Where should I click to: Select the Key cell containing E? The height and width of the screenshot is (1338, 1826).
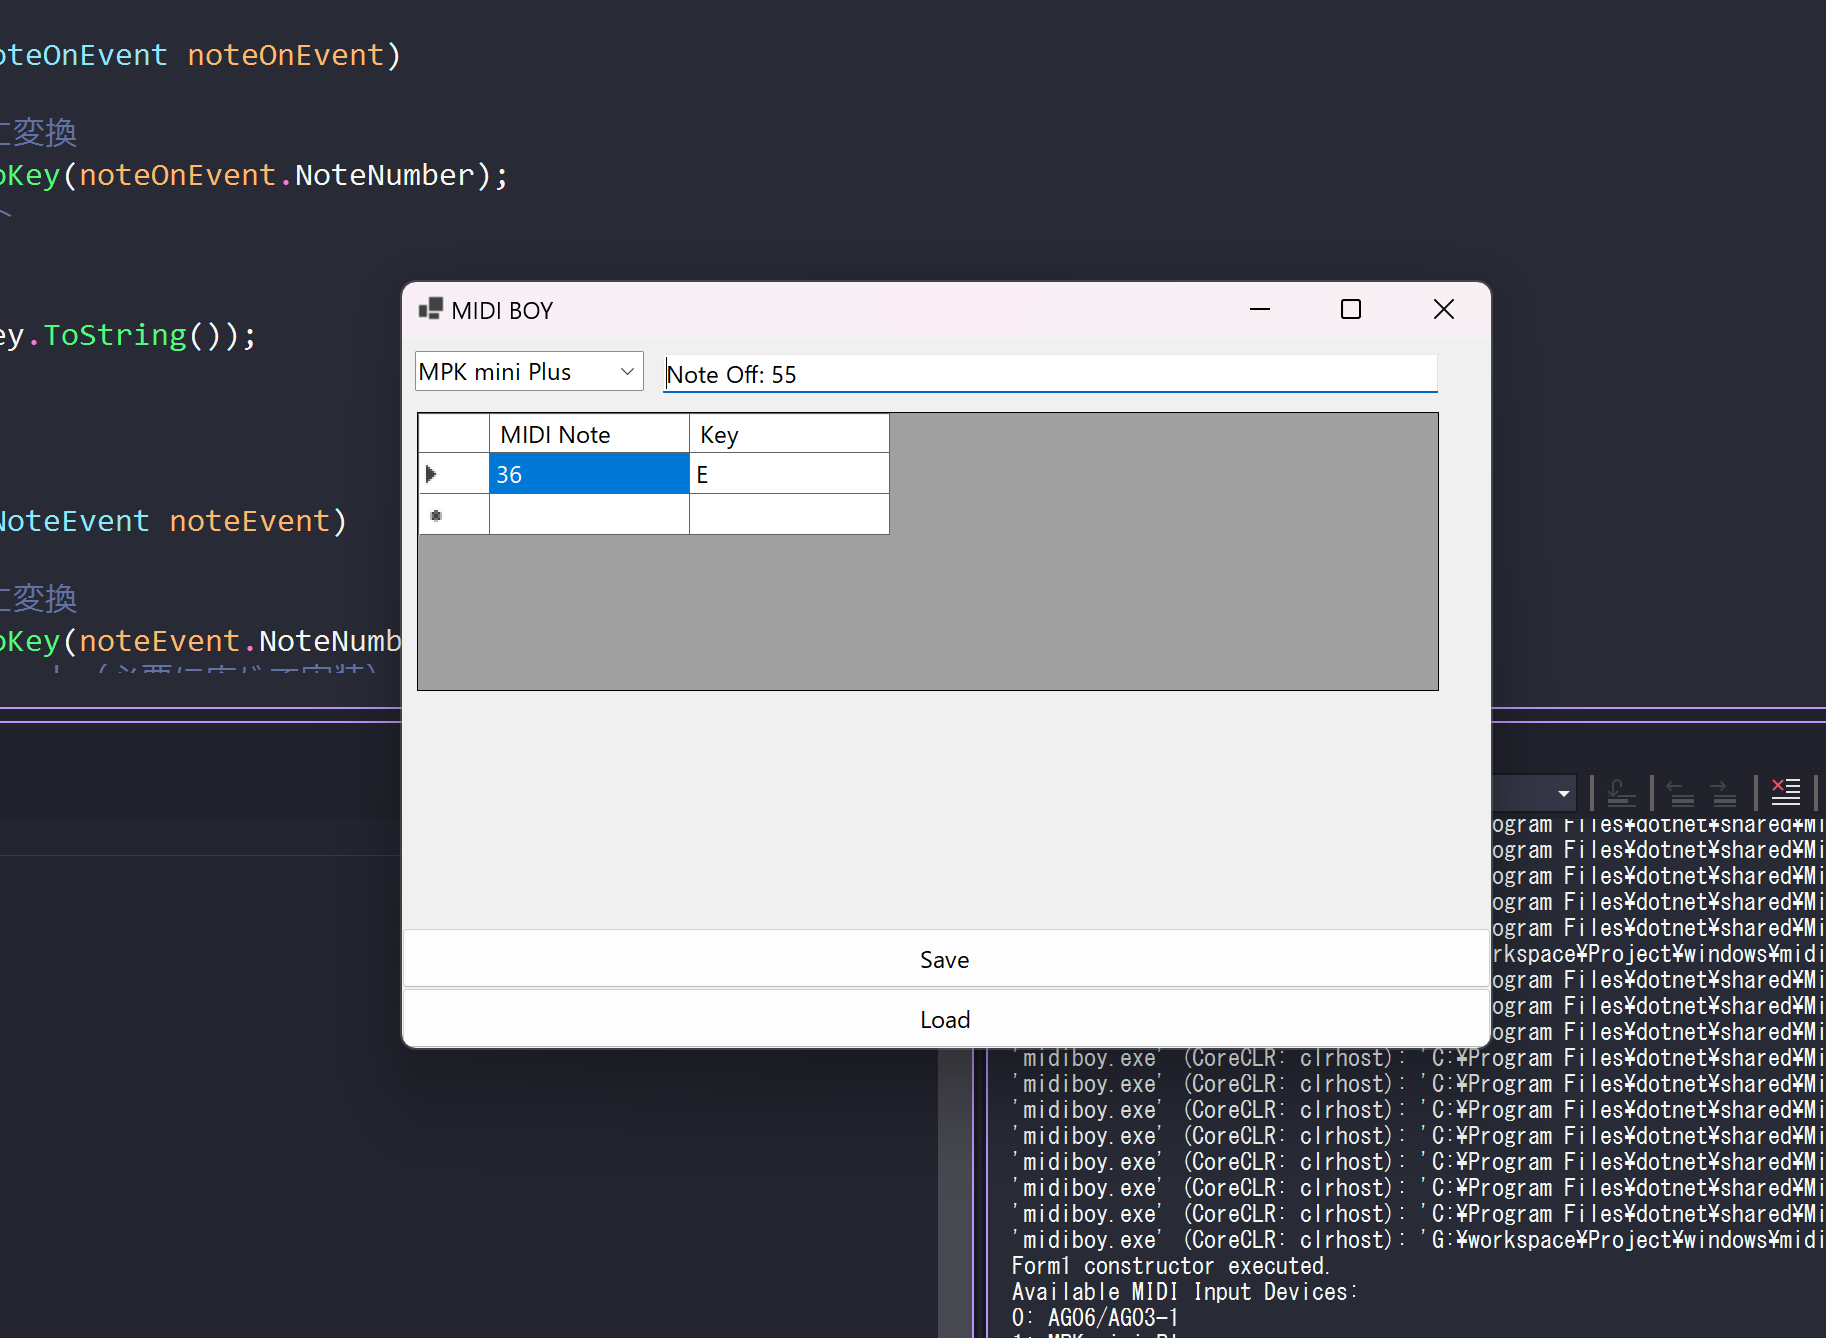(788, 473)
